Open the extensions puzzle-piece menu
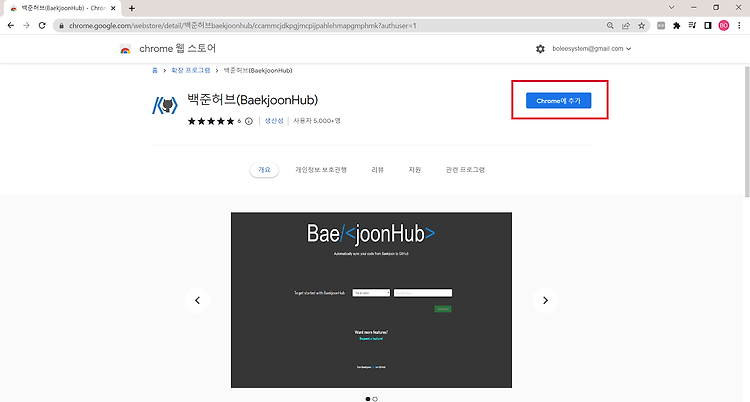 point(676,26)
